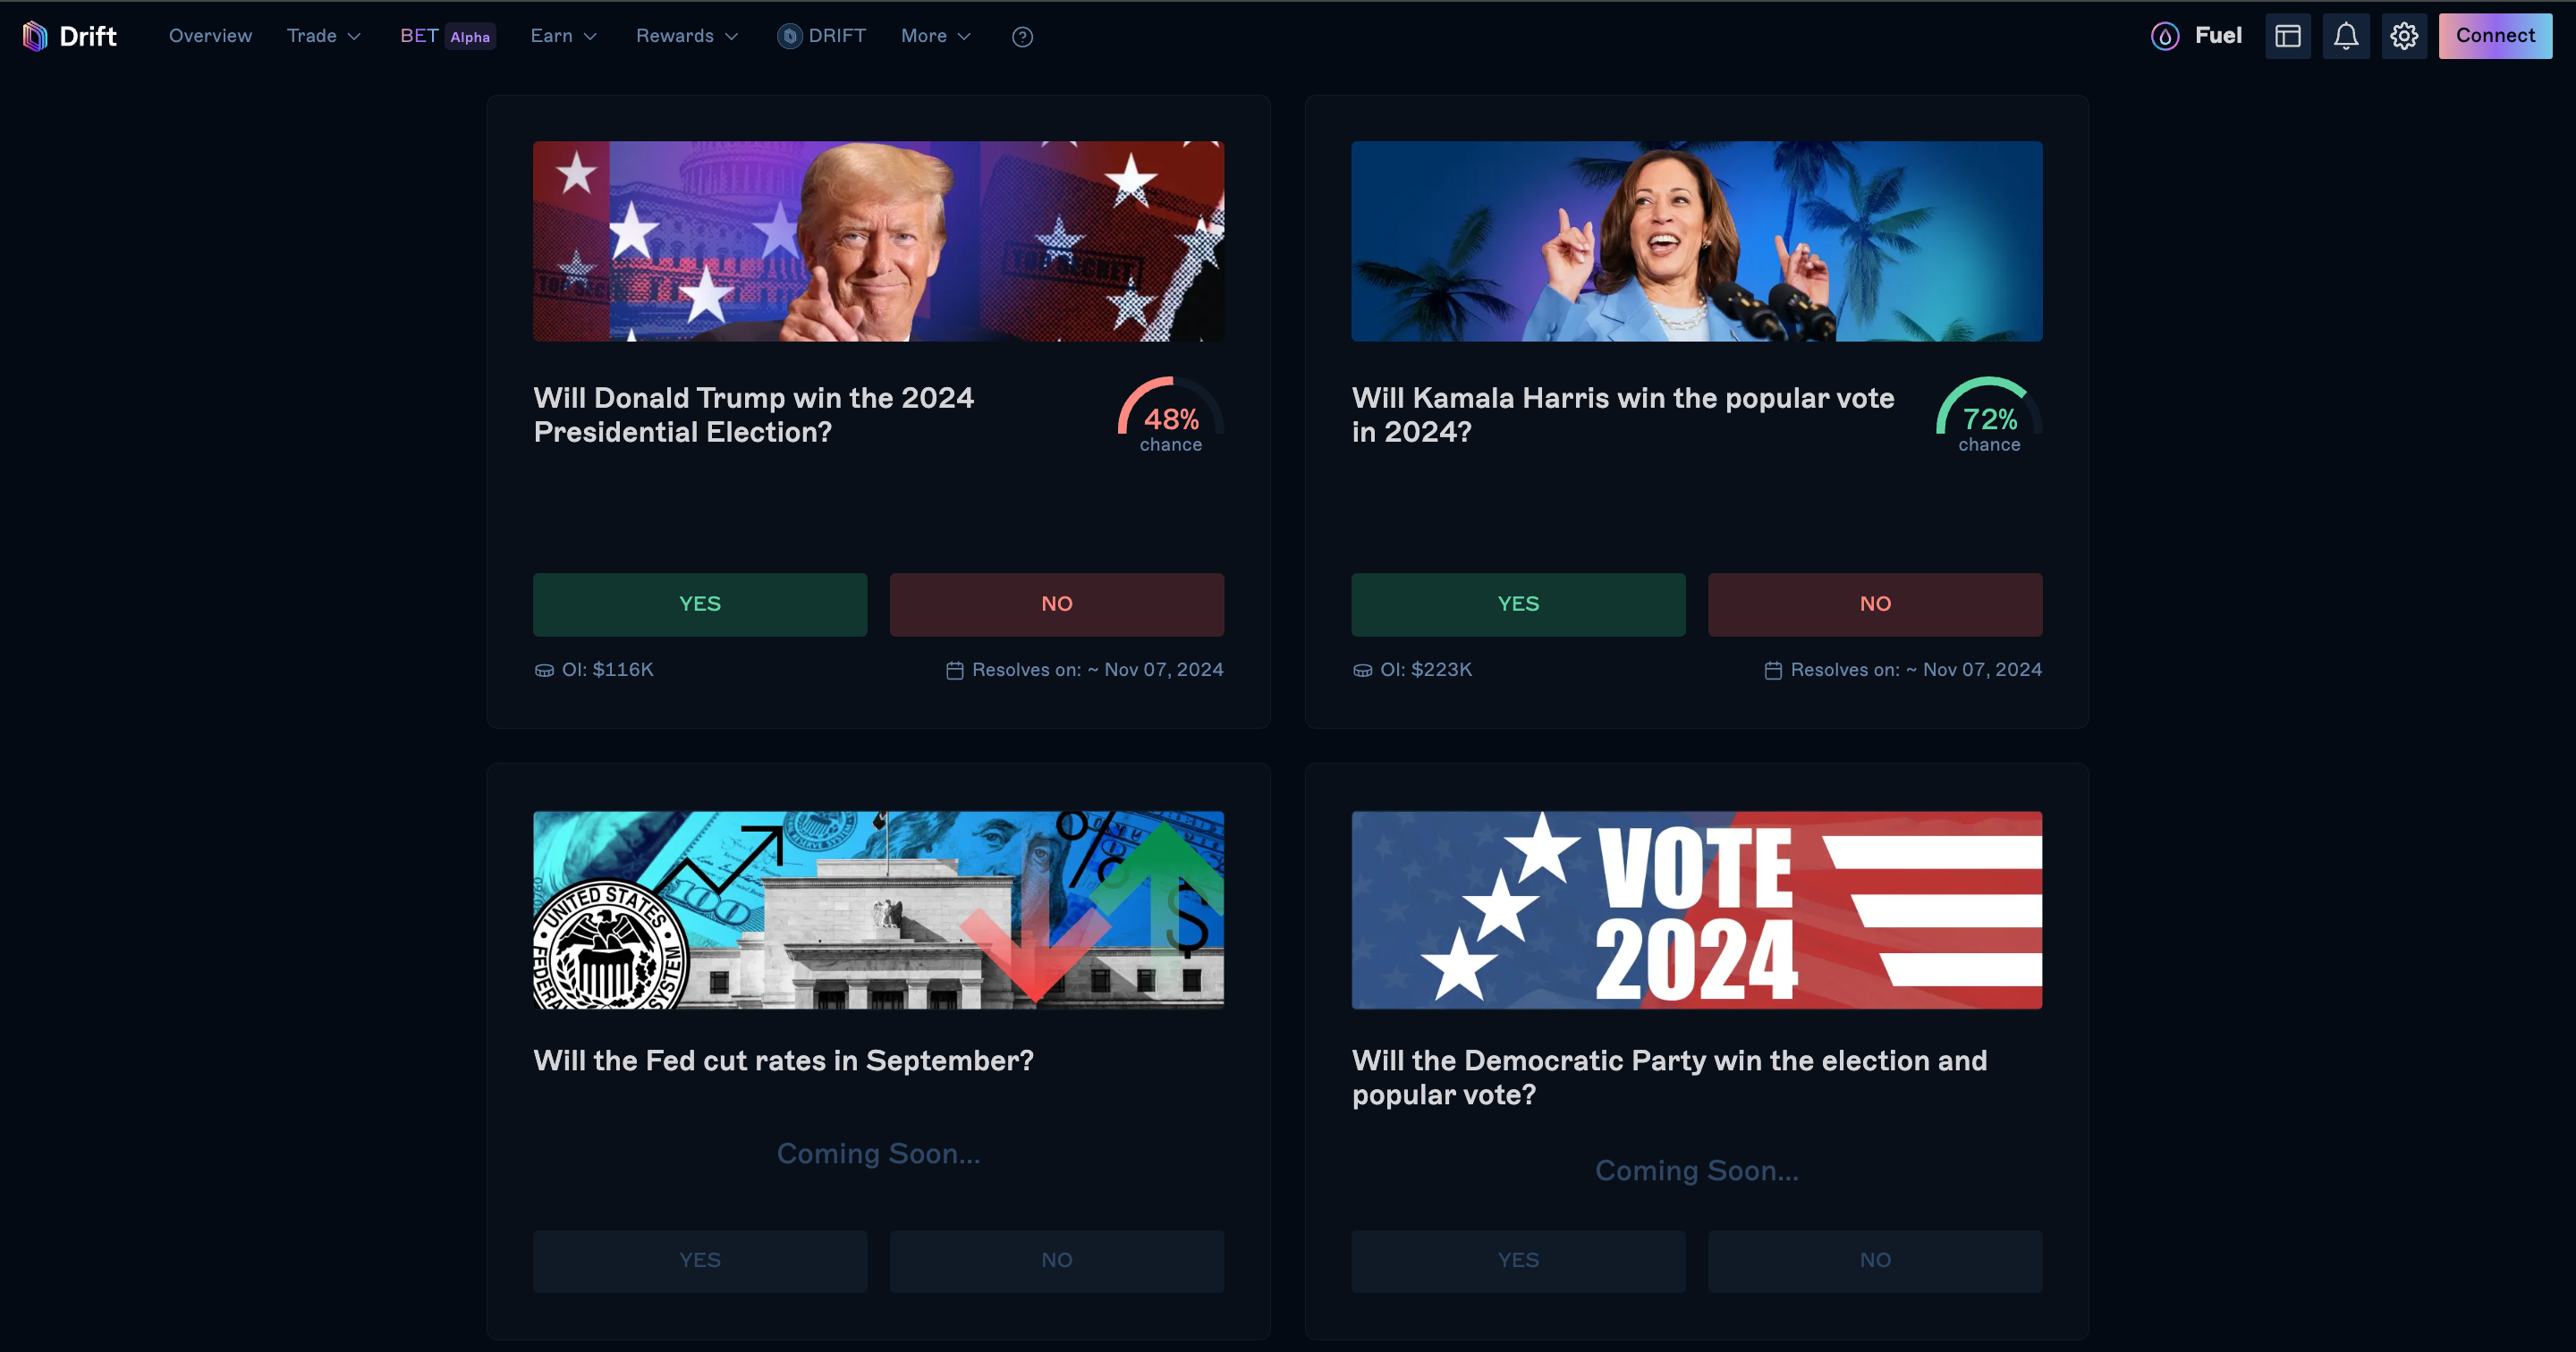Screen dimensions: 2576x1352
Task: Click the DRIFT token coin icon
Action: (789, 37)
